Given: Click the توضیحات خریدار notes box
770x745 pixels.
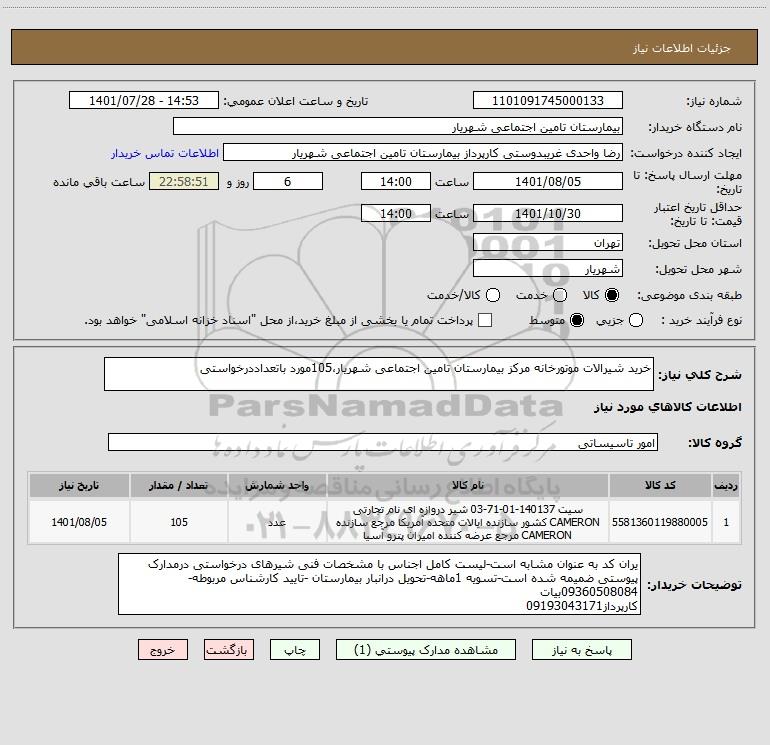Looking at the screenshot, I should 379,584.
